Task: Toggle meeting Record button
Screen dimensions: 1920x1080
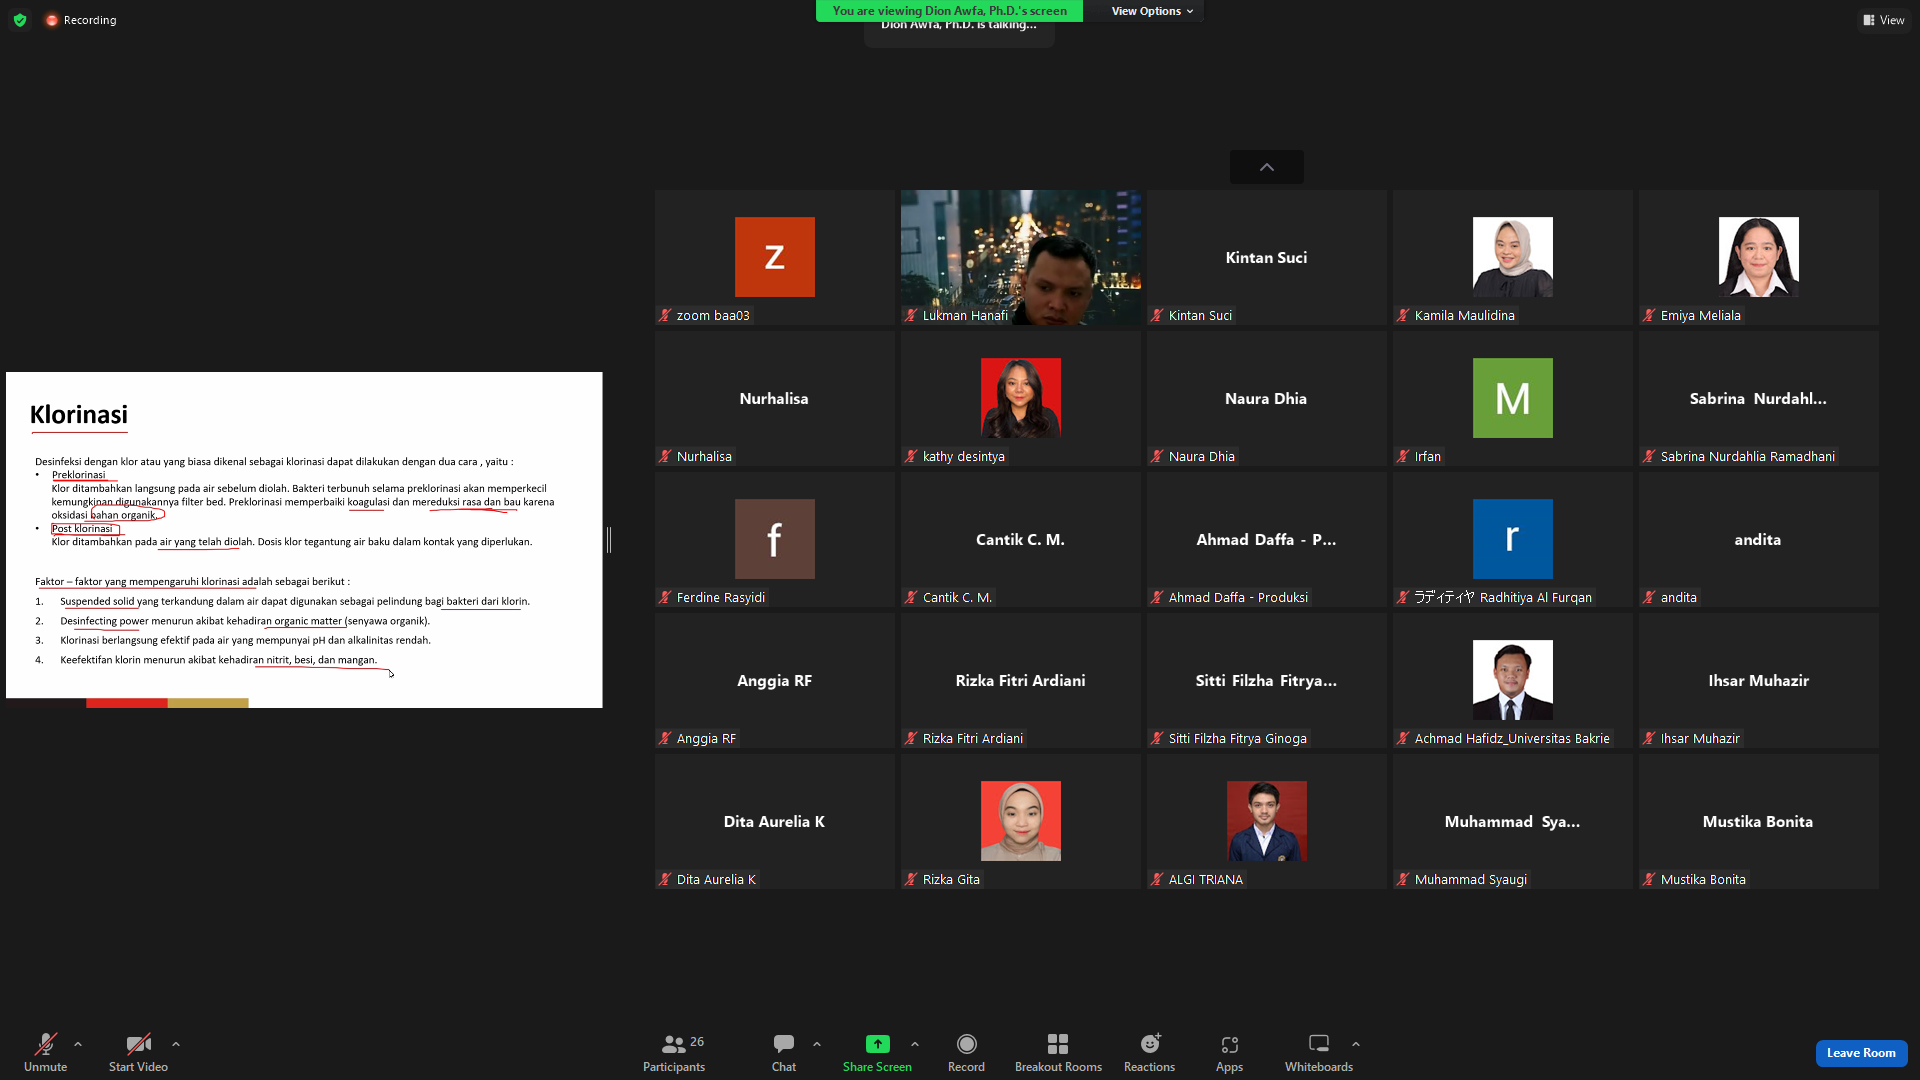Action: click(x=966, y=1052)
